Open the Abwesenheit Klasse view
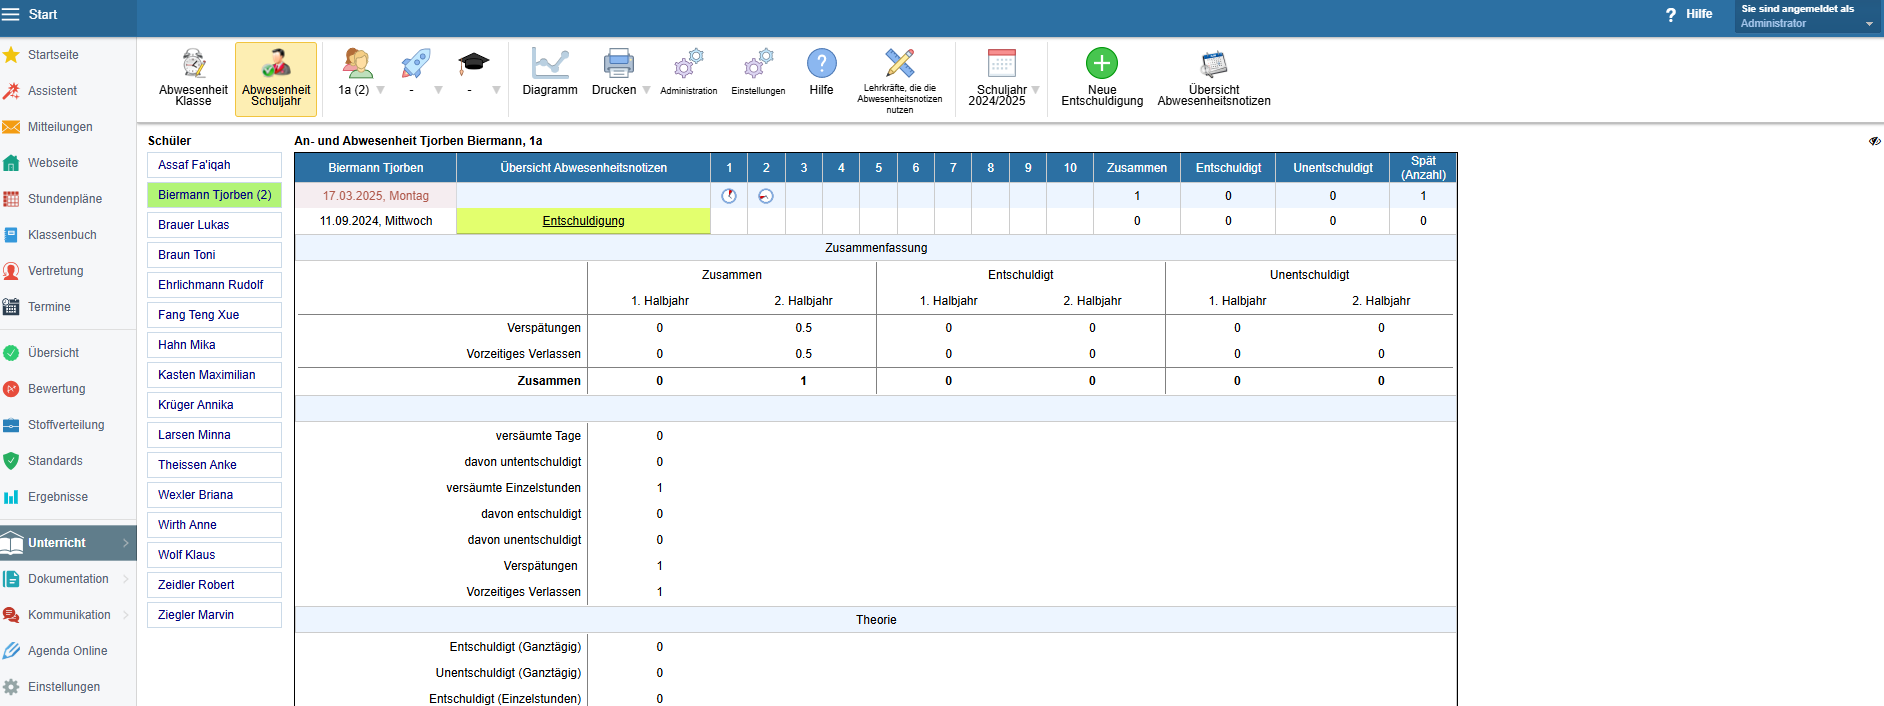 pos(193,65)
